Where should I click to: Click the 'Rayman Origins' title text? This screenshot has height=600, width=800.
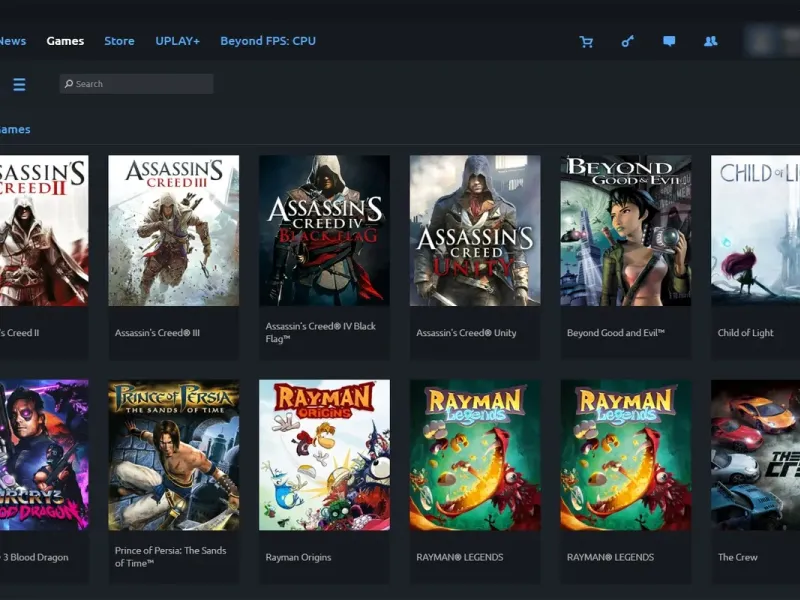[298, 557]
